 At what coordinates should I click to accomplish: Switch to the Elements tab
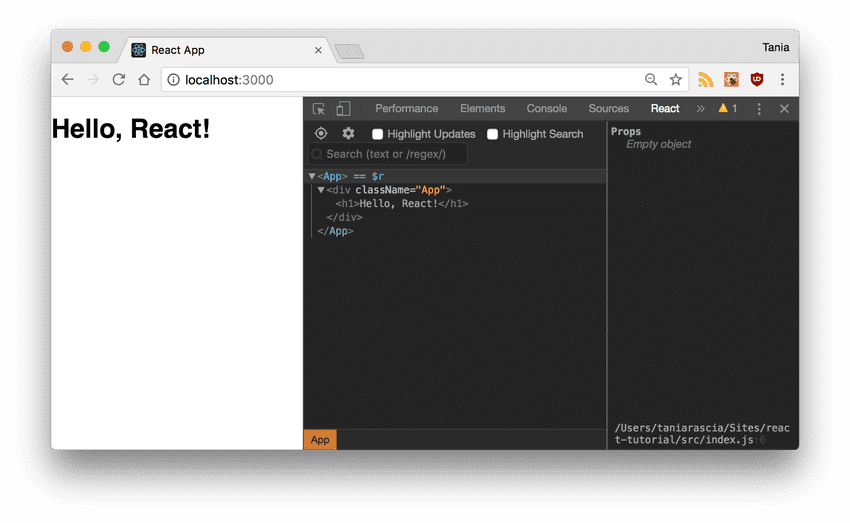[x=482, y=108]
